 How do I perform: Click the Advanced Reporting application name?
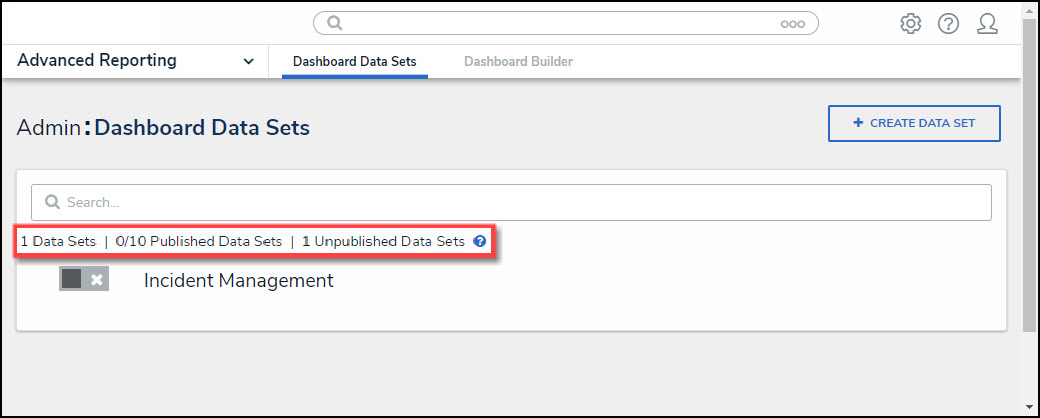coord(97,61)
